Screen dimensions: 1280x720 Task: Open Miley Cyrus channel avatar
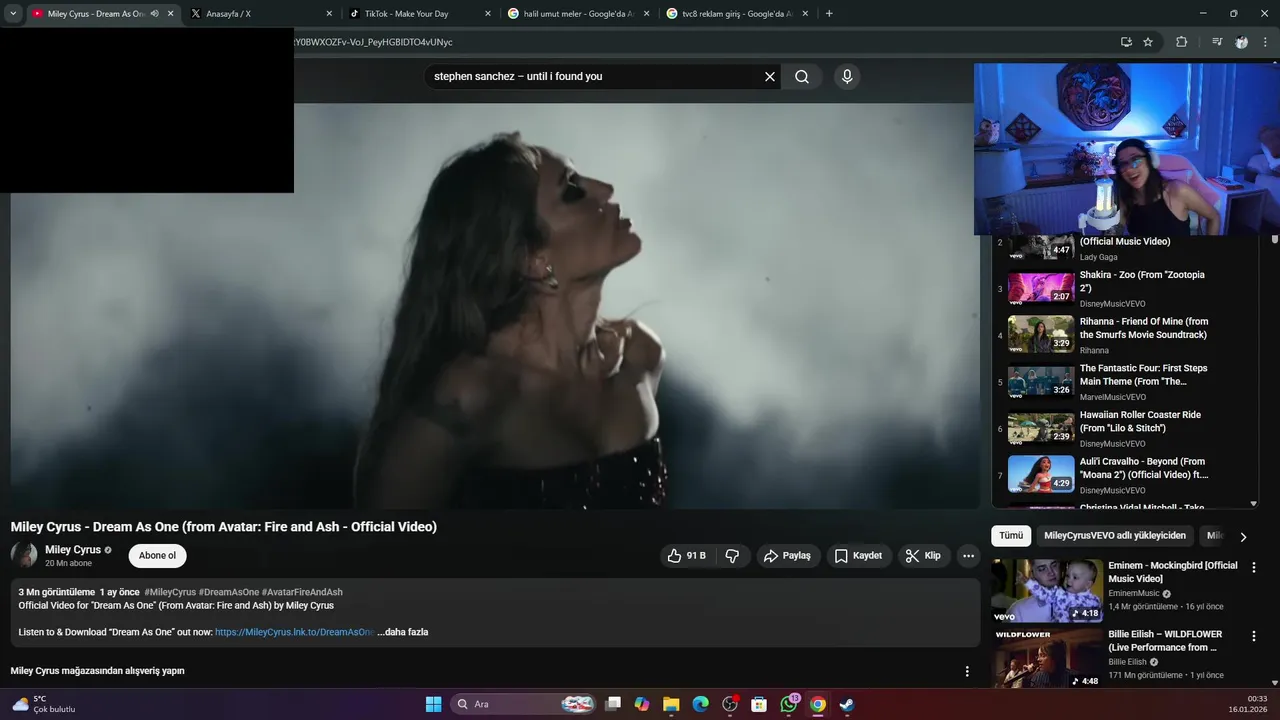pos(24,555)
